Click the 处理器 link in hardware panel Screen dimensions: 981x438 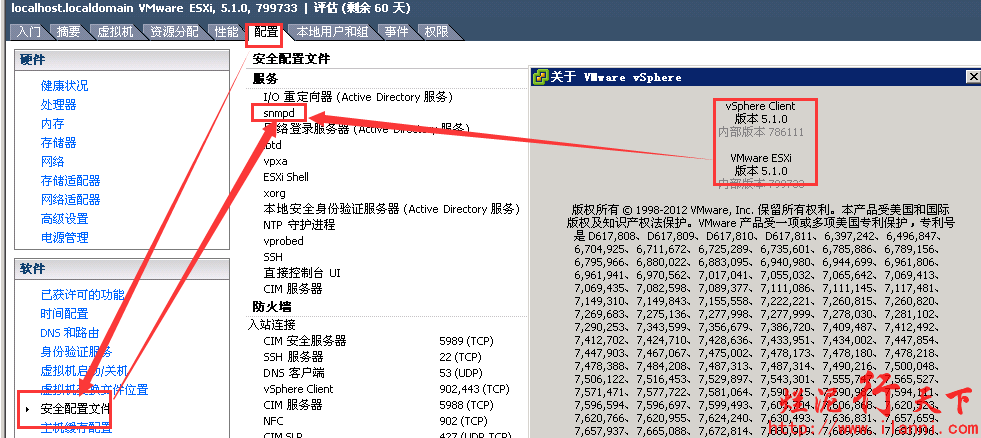click(x=58, y=105)
